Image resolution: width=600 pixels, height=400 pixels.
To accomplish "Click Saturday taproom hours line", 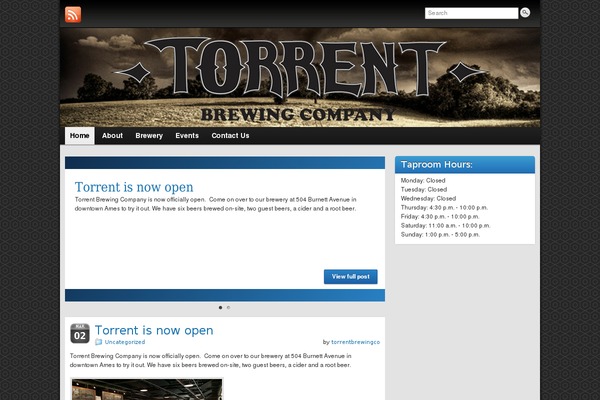I will point(445,226).
